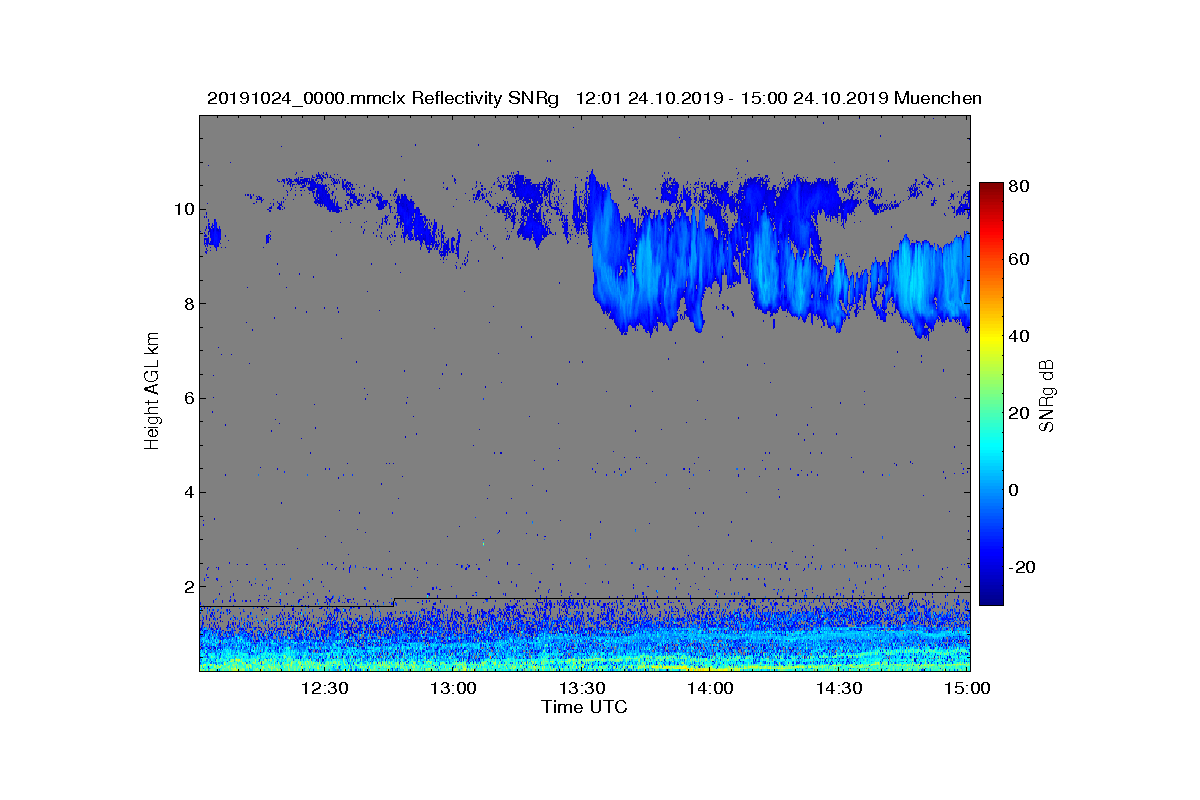Screen dimensions: 1200x800
Task: Click the 'SNRg dB' colorbar label
Action: click(x=1047, y=396)
